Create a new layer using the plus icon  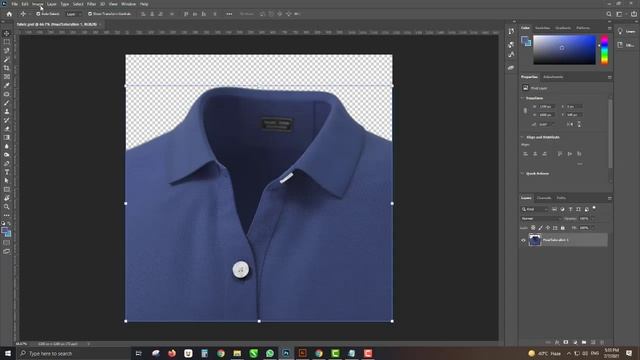point(593,342)
